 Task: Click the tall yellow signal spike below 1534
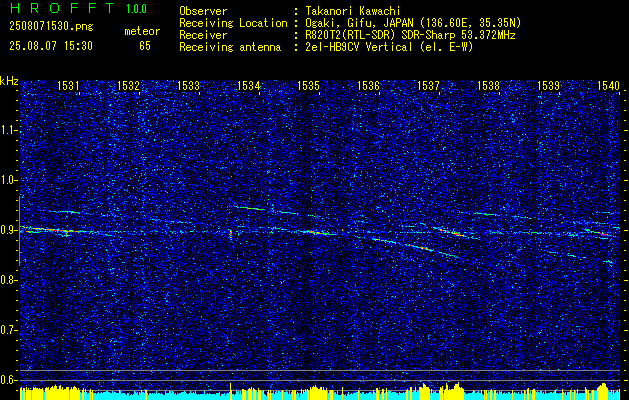231,392
